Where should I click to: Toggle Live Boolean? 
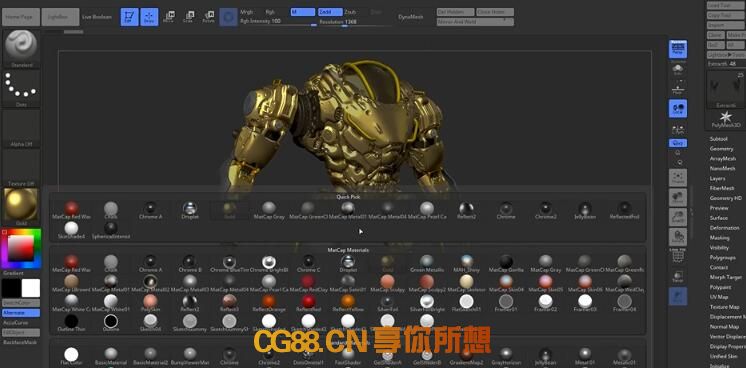97,17
